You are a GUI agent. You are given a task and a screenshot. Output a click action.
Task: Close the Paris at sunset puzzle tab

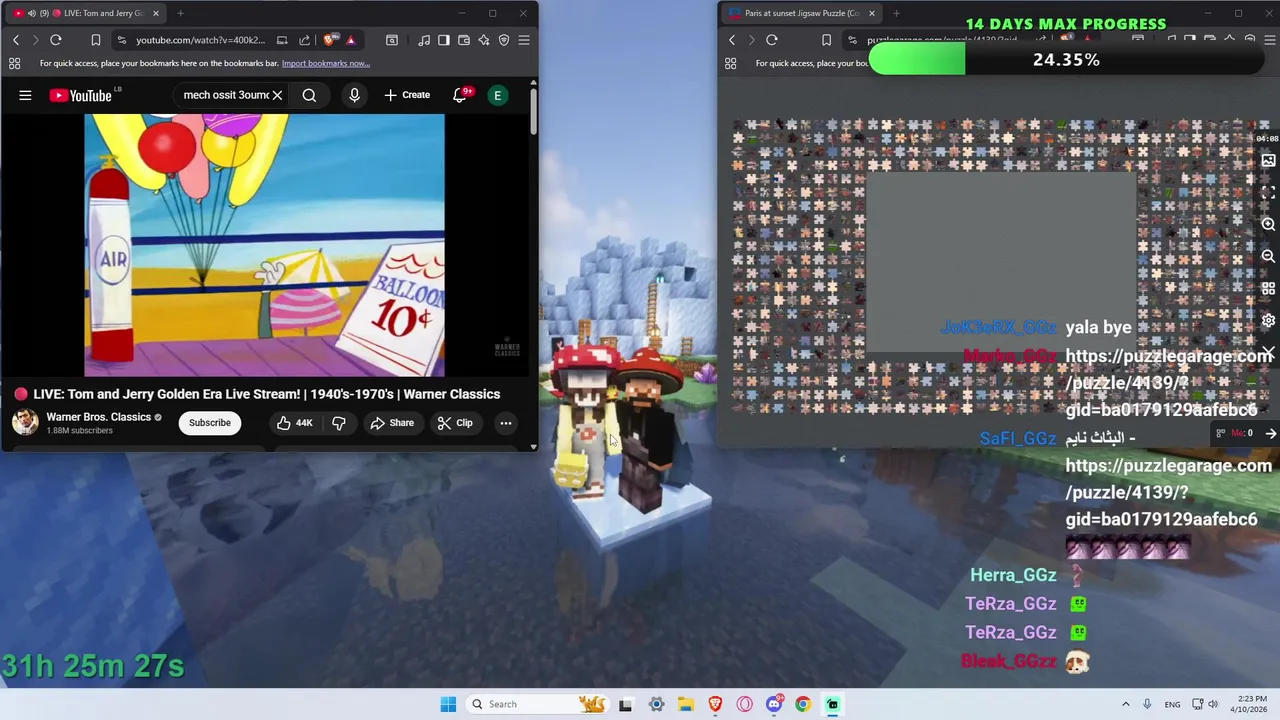[x=872, y=13]
